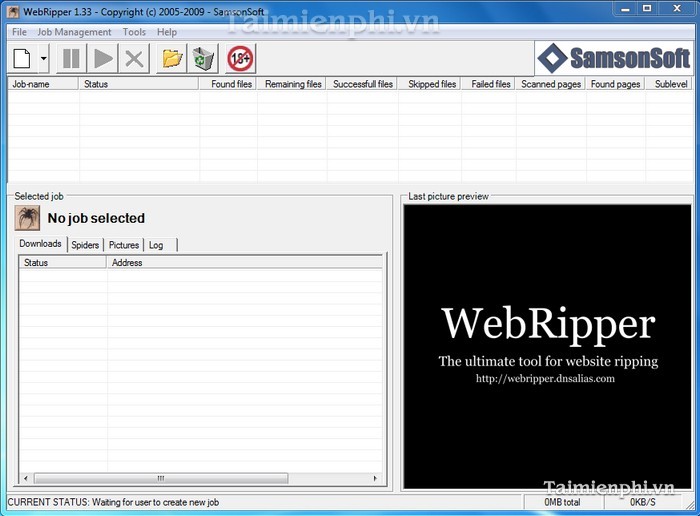Click the SamsonSoft logo banner
The height and width of the screenshot is (516, 700).
614,58
